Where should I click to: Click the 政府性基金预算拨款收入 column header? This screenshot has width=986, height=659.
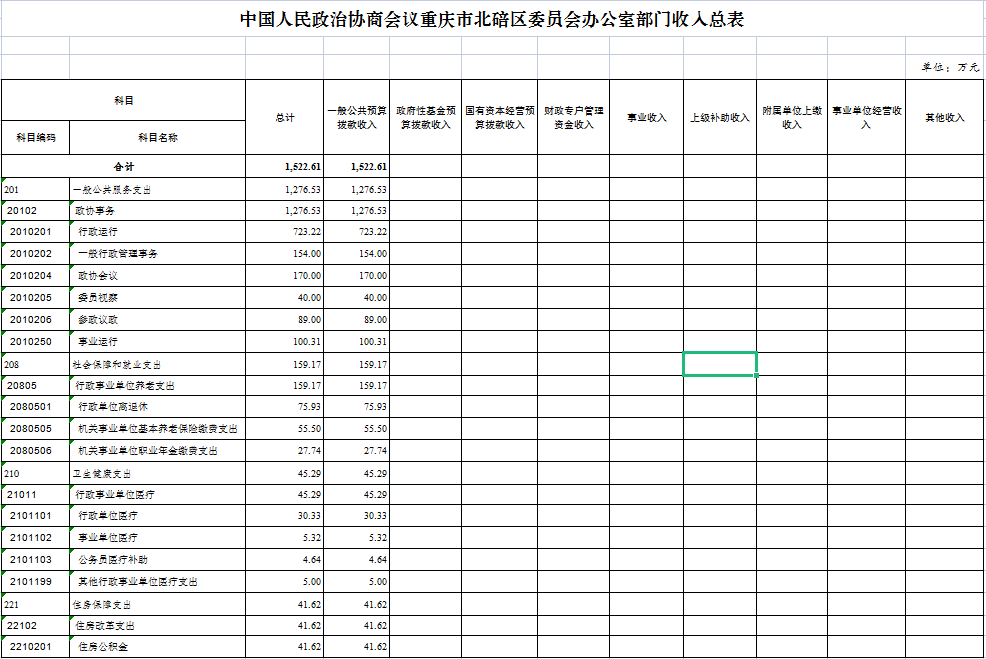coord(425,117)
